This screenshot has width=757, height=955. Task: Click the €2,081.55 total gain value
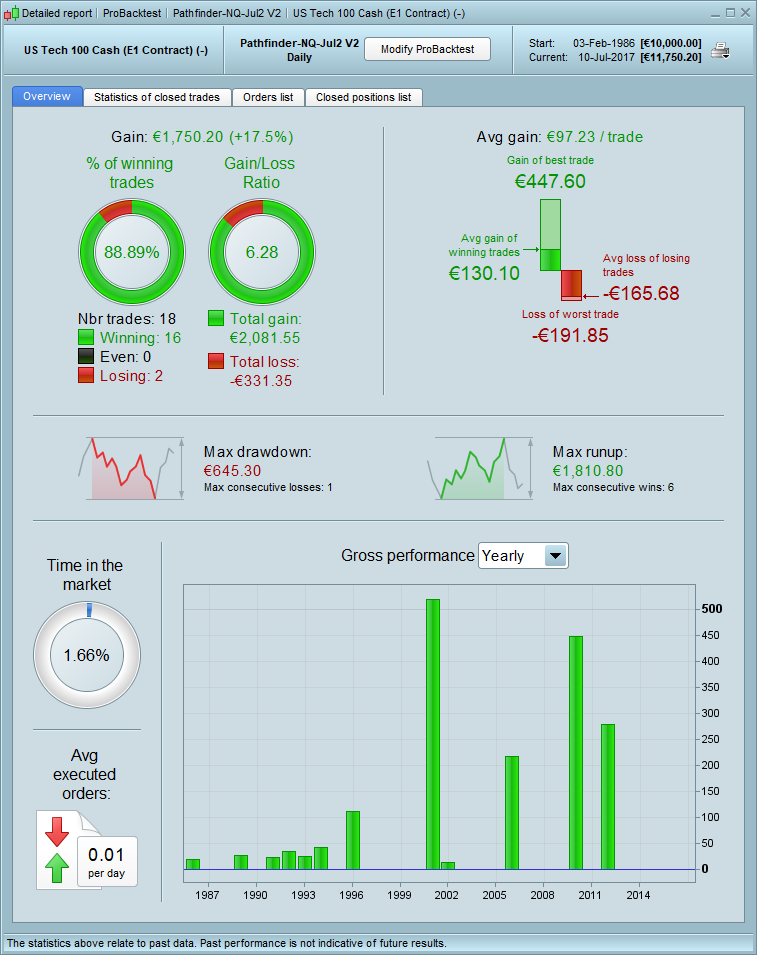pyautogui.click(x=265, y=337)
